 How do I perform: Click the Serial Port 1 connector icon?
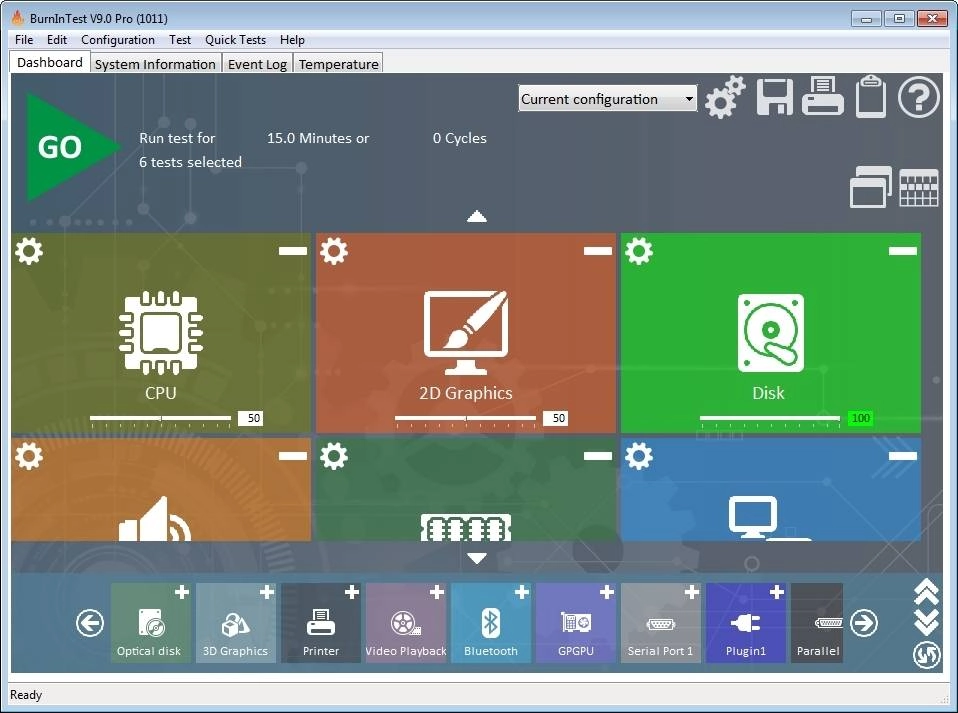click(660, 624)
